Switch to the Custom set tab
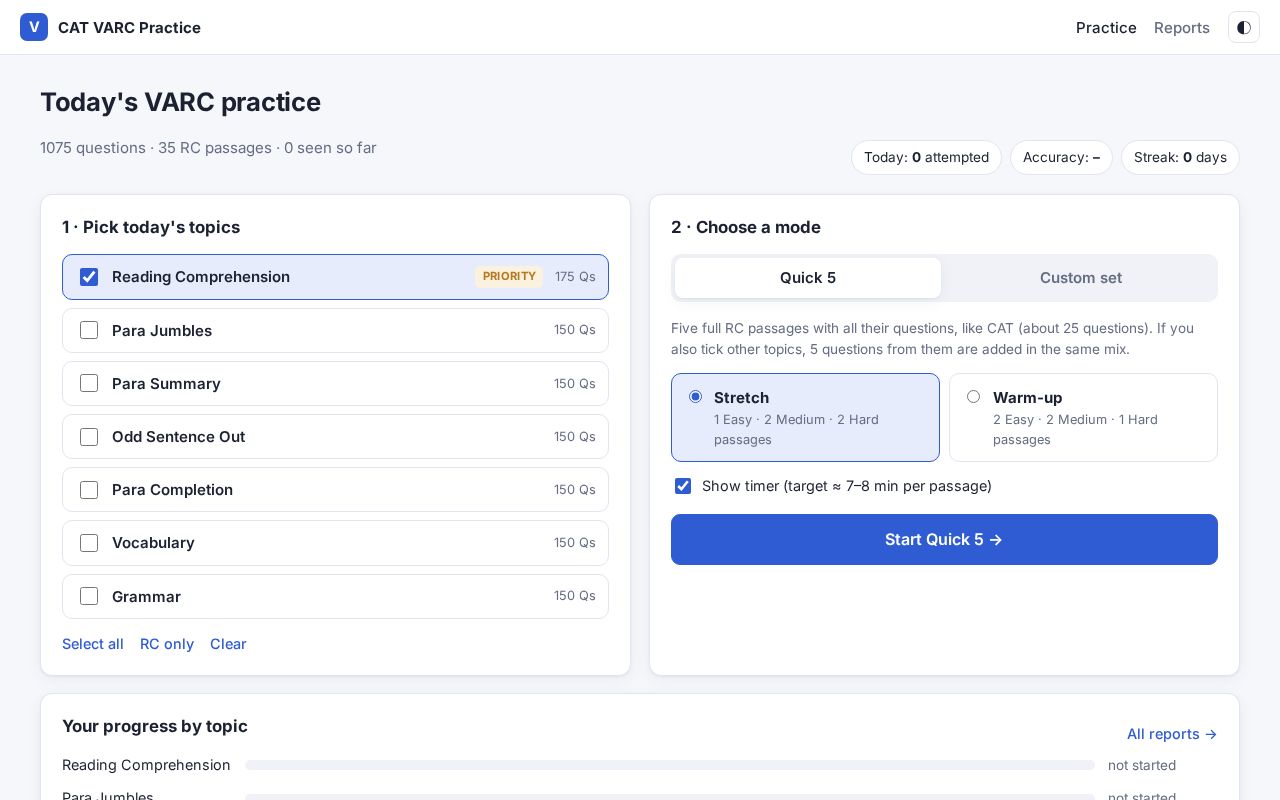The image size is (1280, 800). [1080, 278]
